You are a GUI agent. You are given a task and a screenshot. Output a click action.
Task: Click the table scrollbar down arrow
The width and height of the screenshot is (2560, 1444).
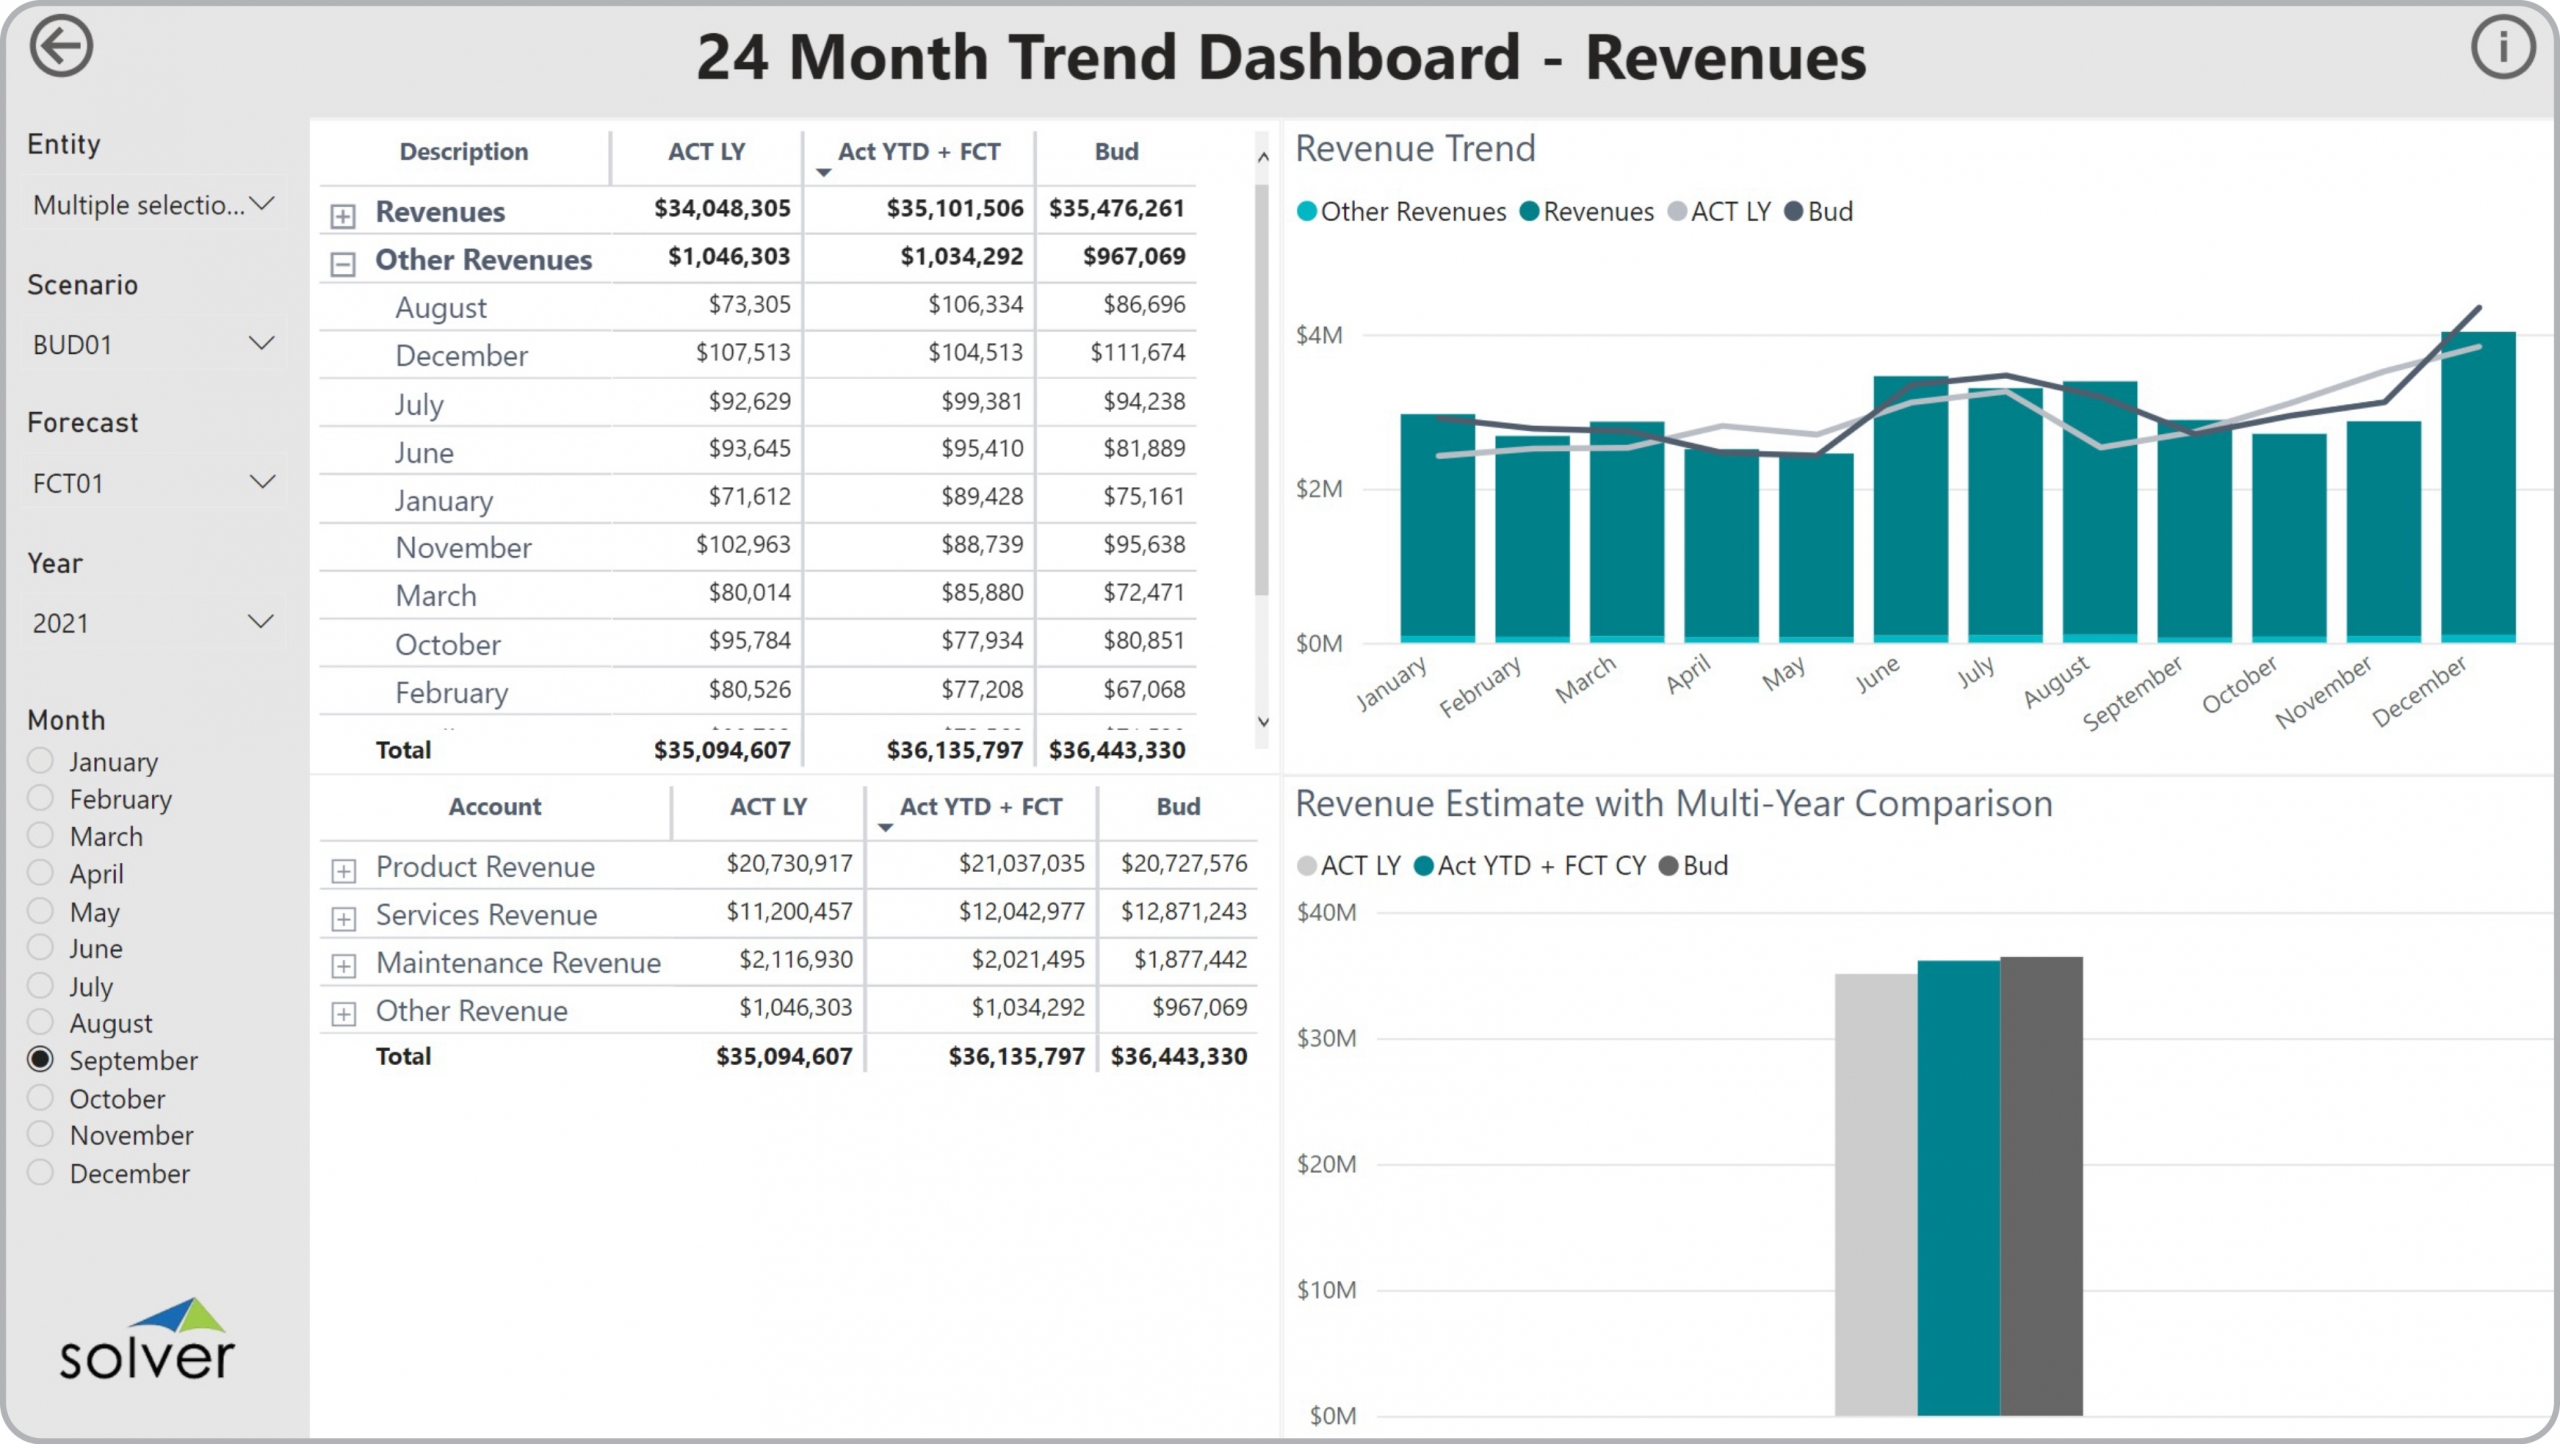(1263, 721)
